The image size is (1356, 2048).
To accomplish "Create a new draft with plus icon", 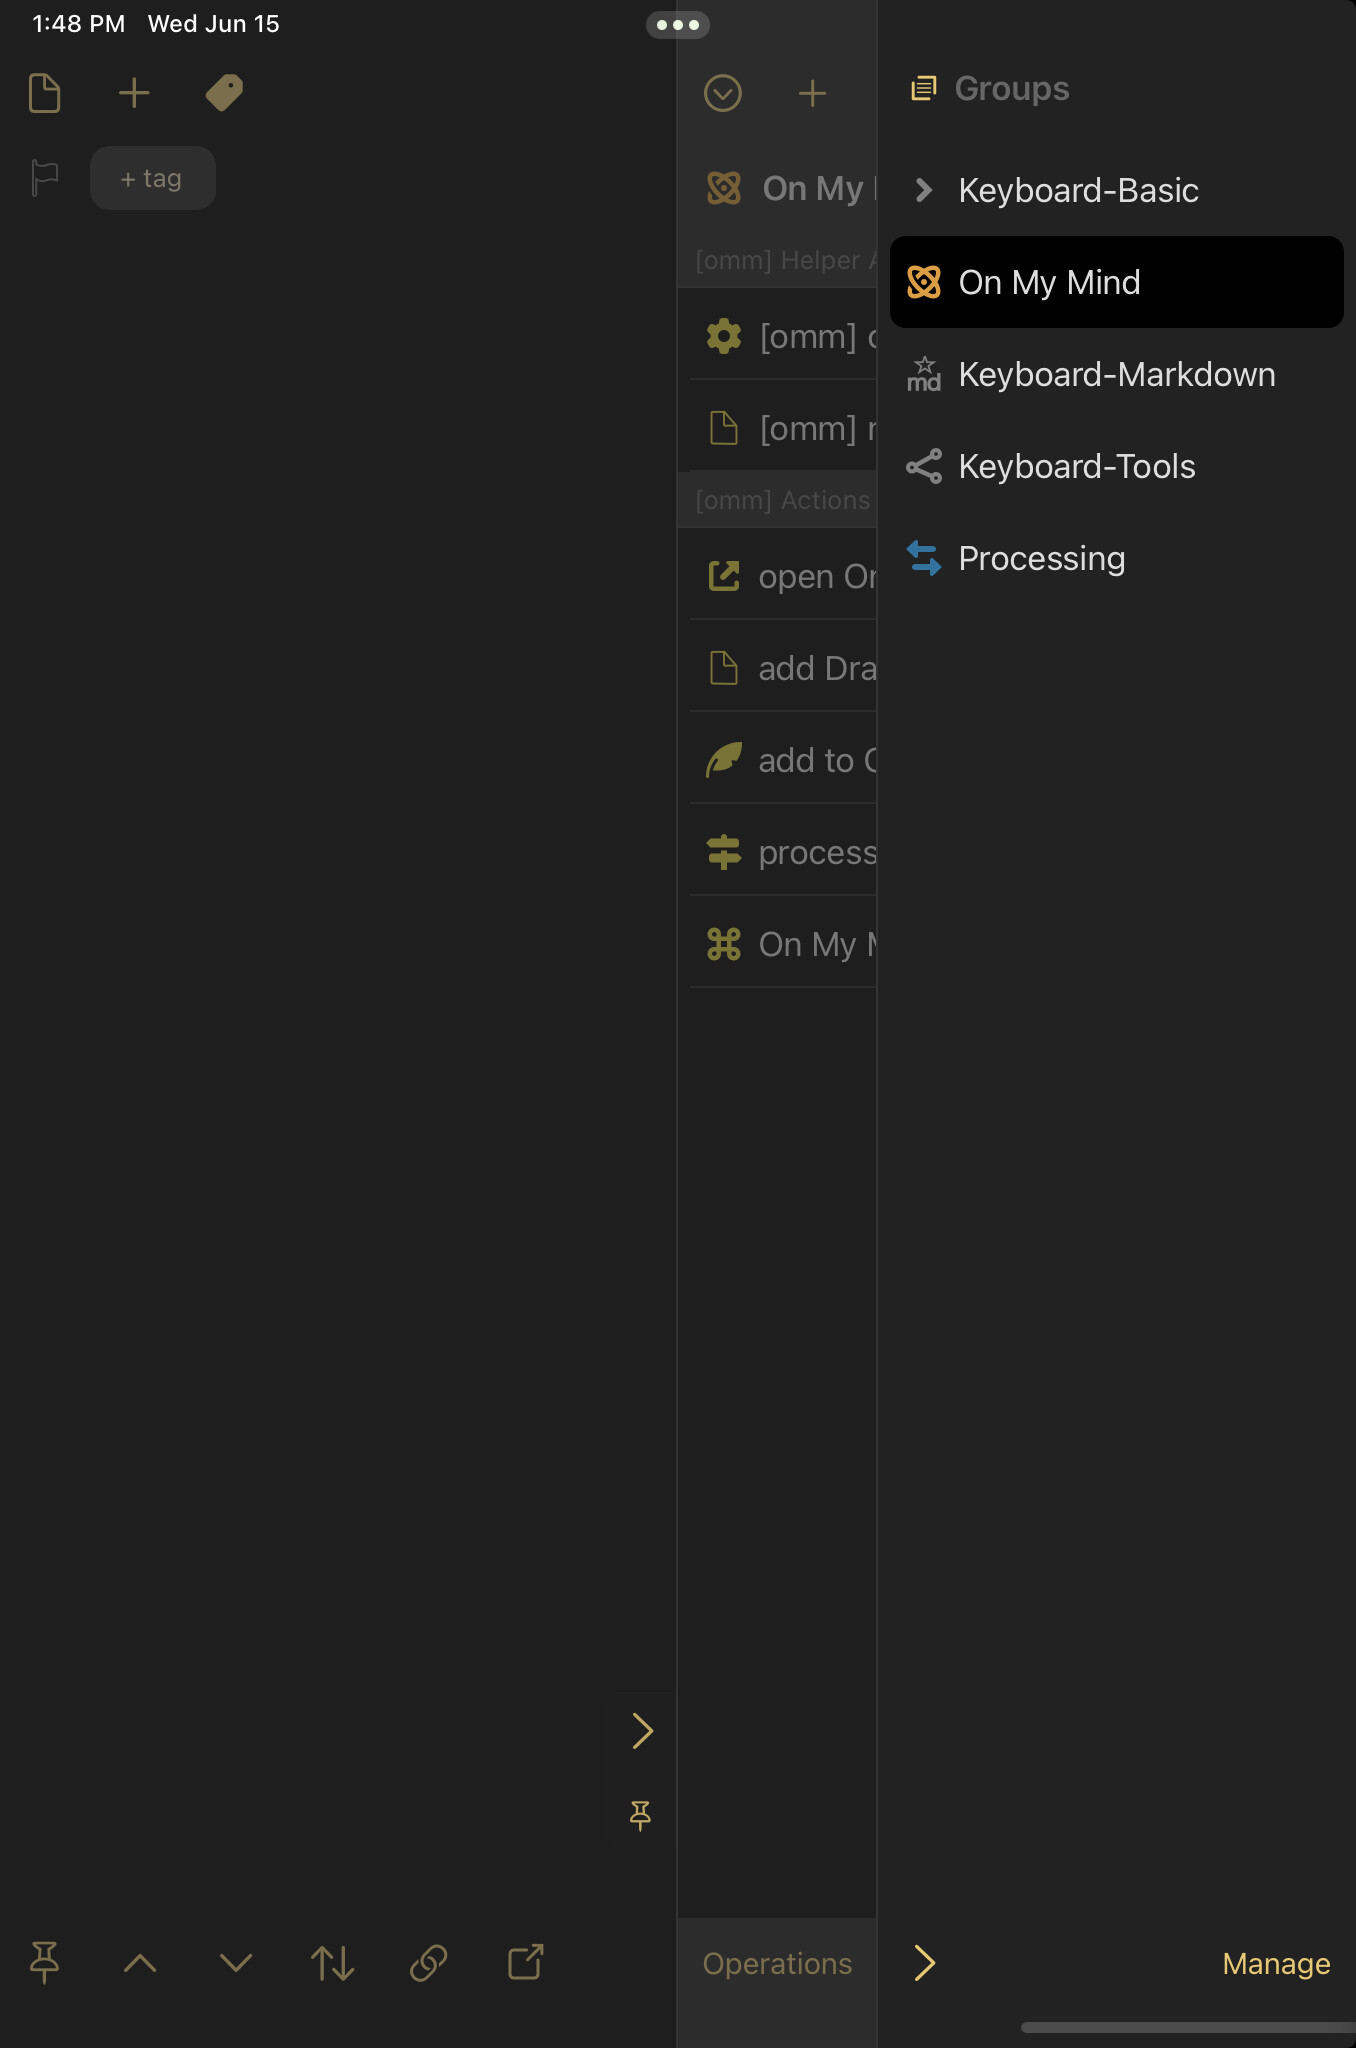I will [134, 93].
